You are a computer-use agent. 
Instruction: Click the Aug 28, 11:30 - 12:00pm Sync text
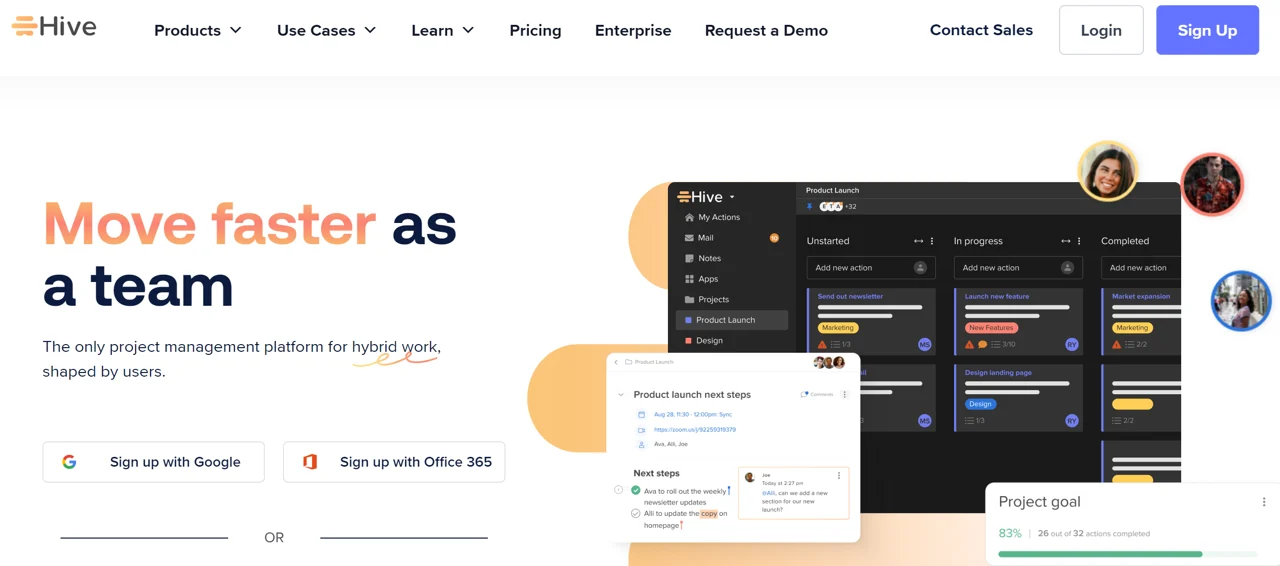[693, 414]
